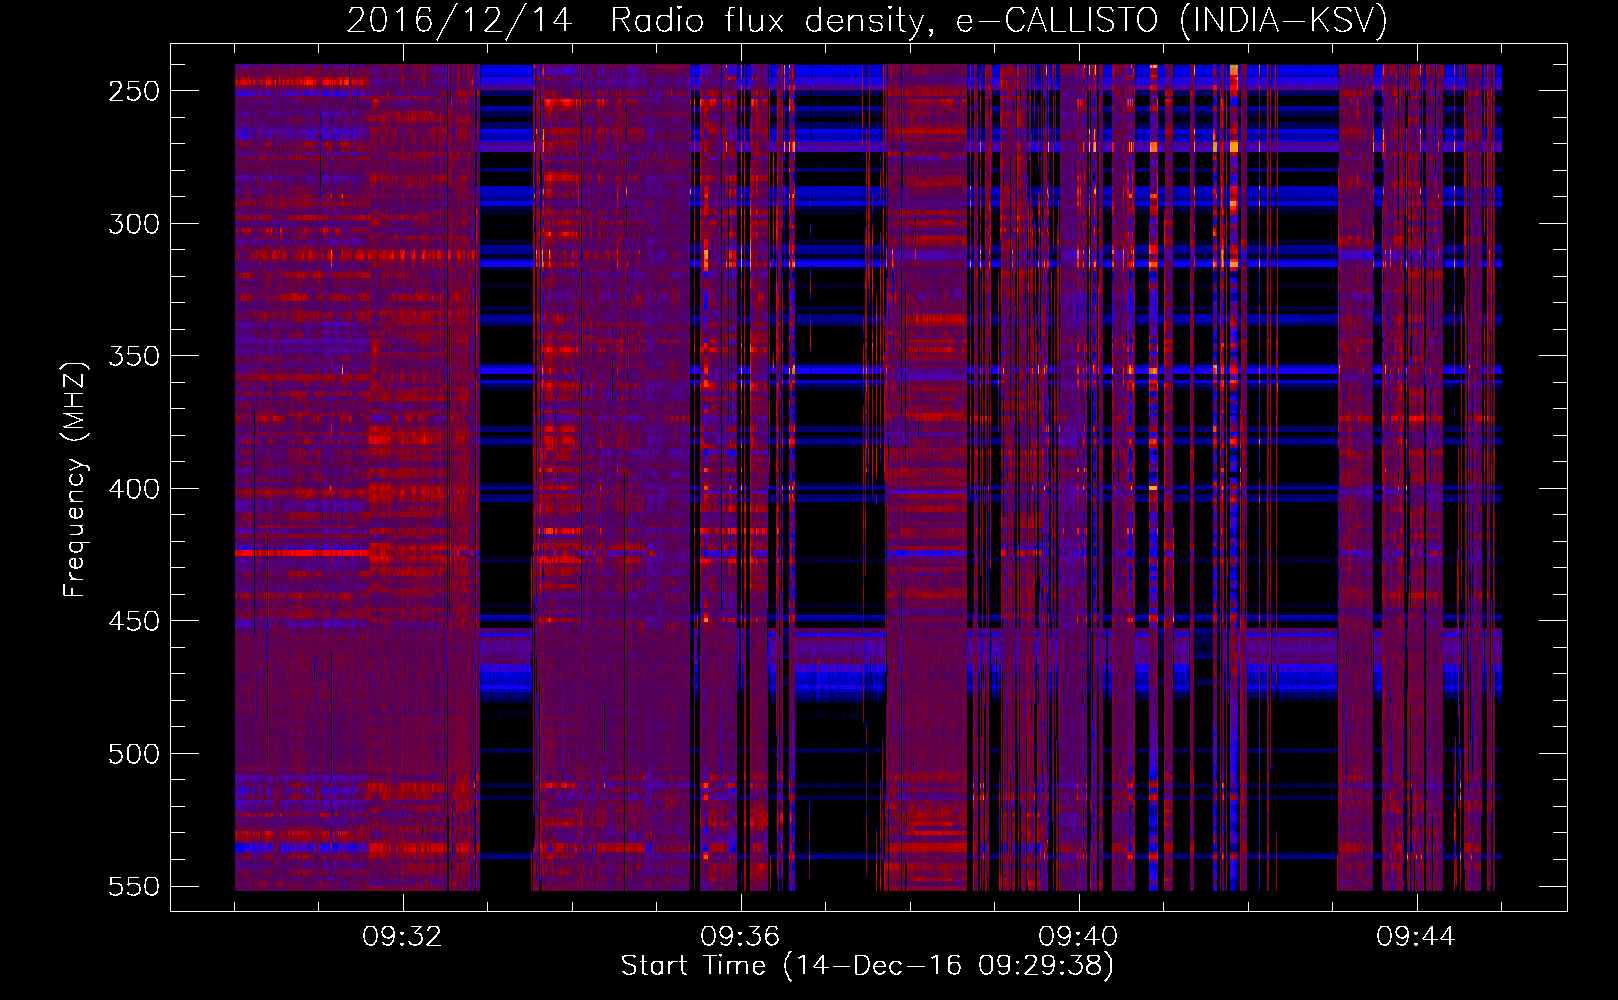The width and height of the screenshot is (1618, 1000).
Task: Click the plot title mentioning e-CALLISTO (INDIA-KSV)
Action: pyautogui.click(x=867, y=20)
